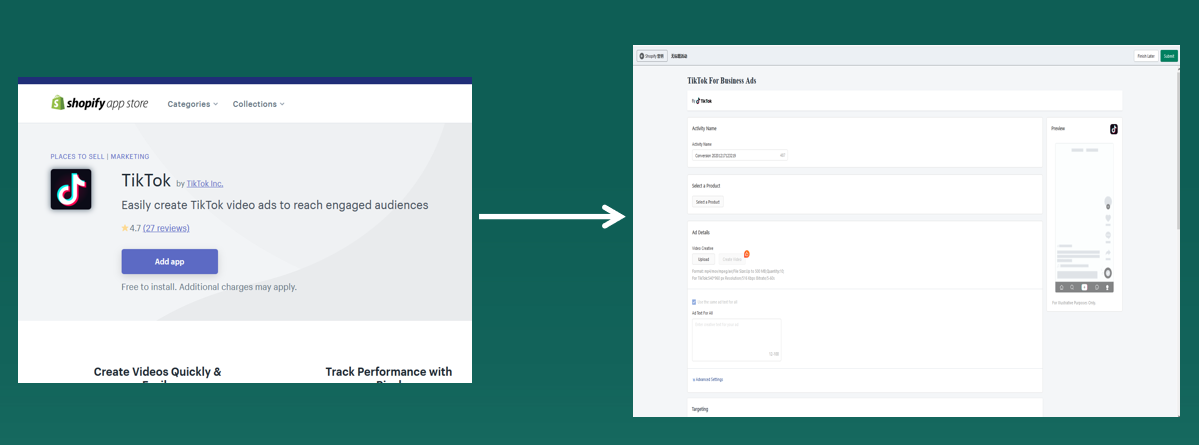Click the search icon in phone preview
The height and width of the screenshot is (445, 1199).
pyautogui.click(x=1073, y=287)
